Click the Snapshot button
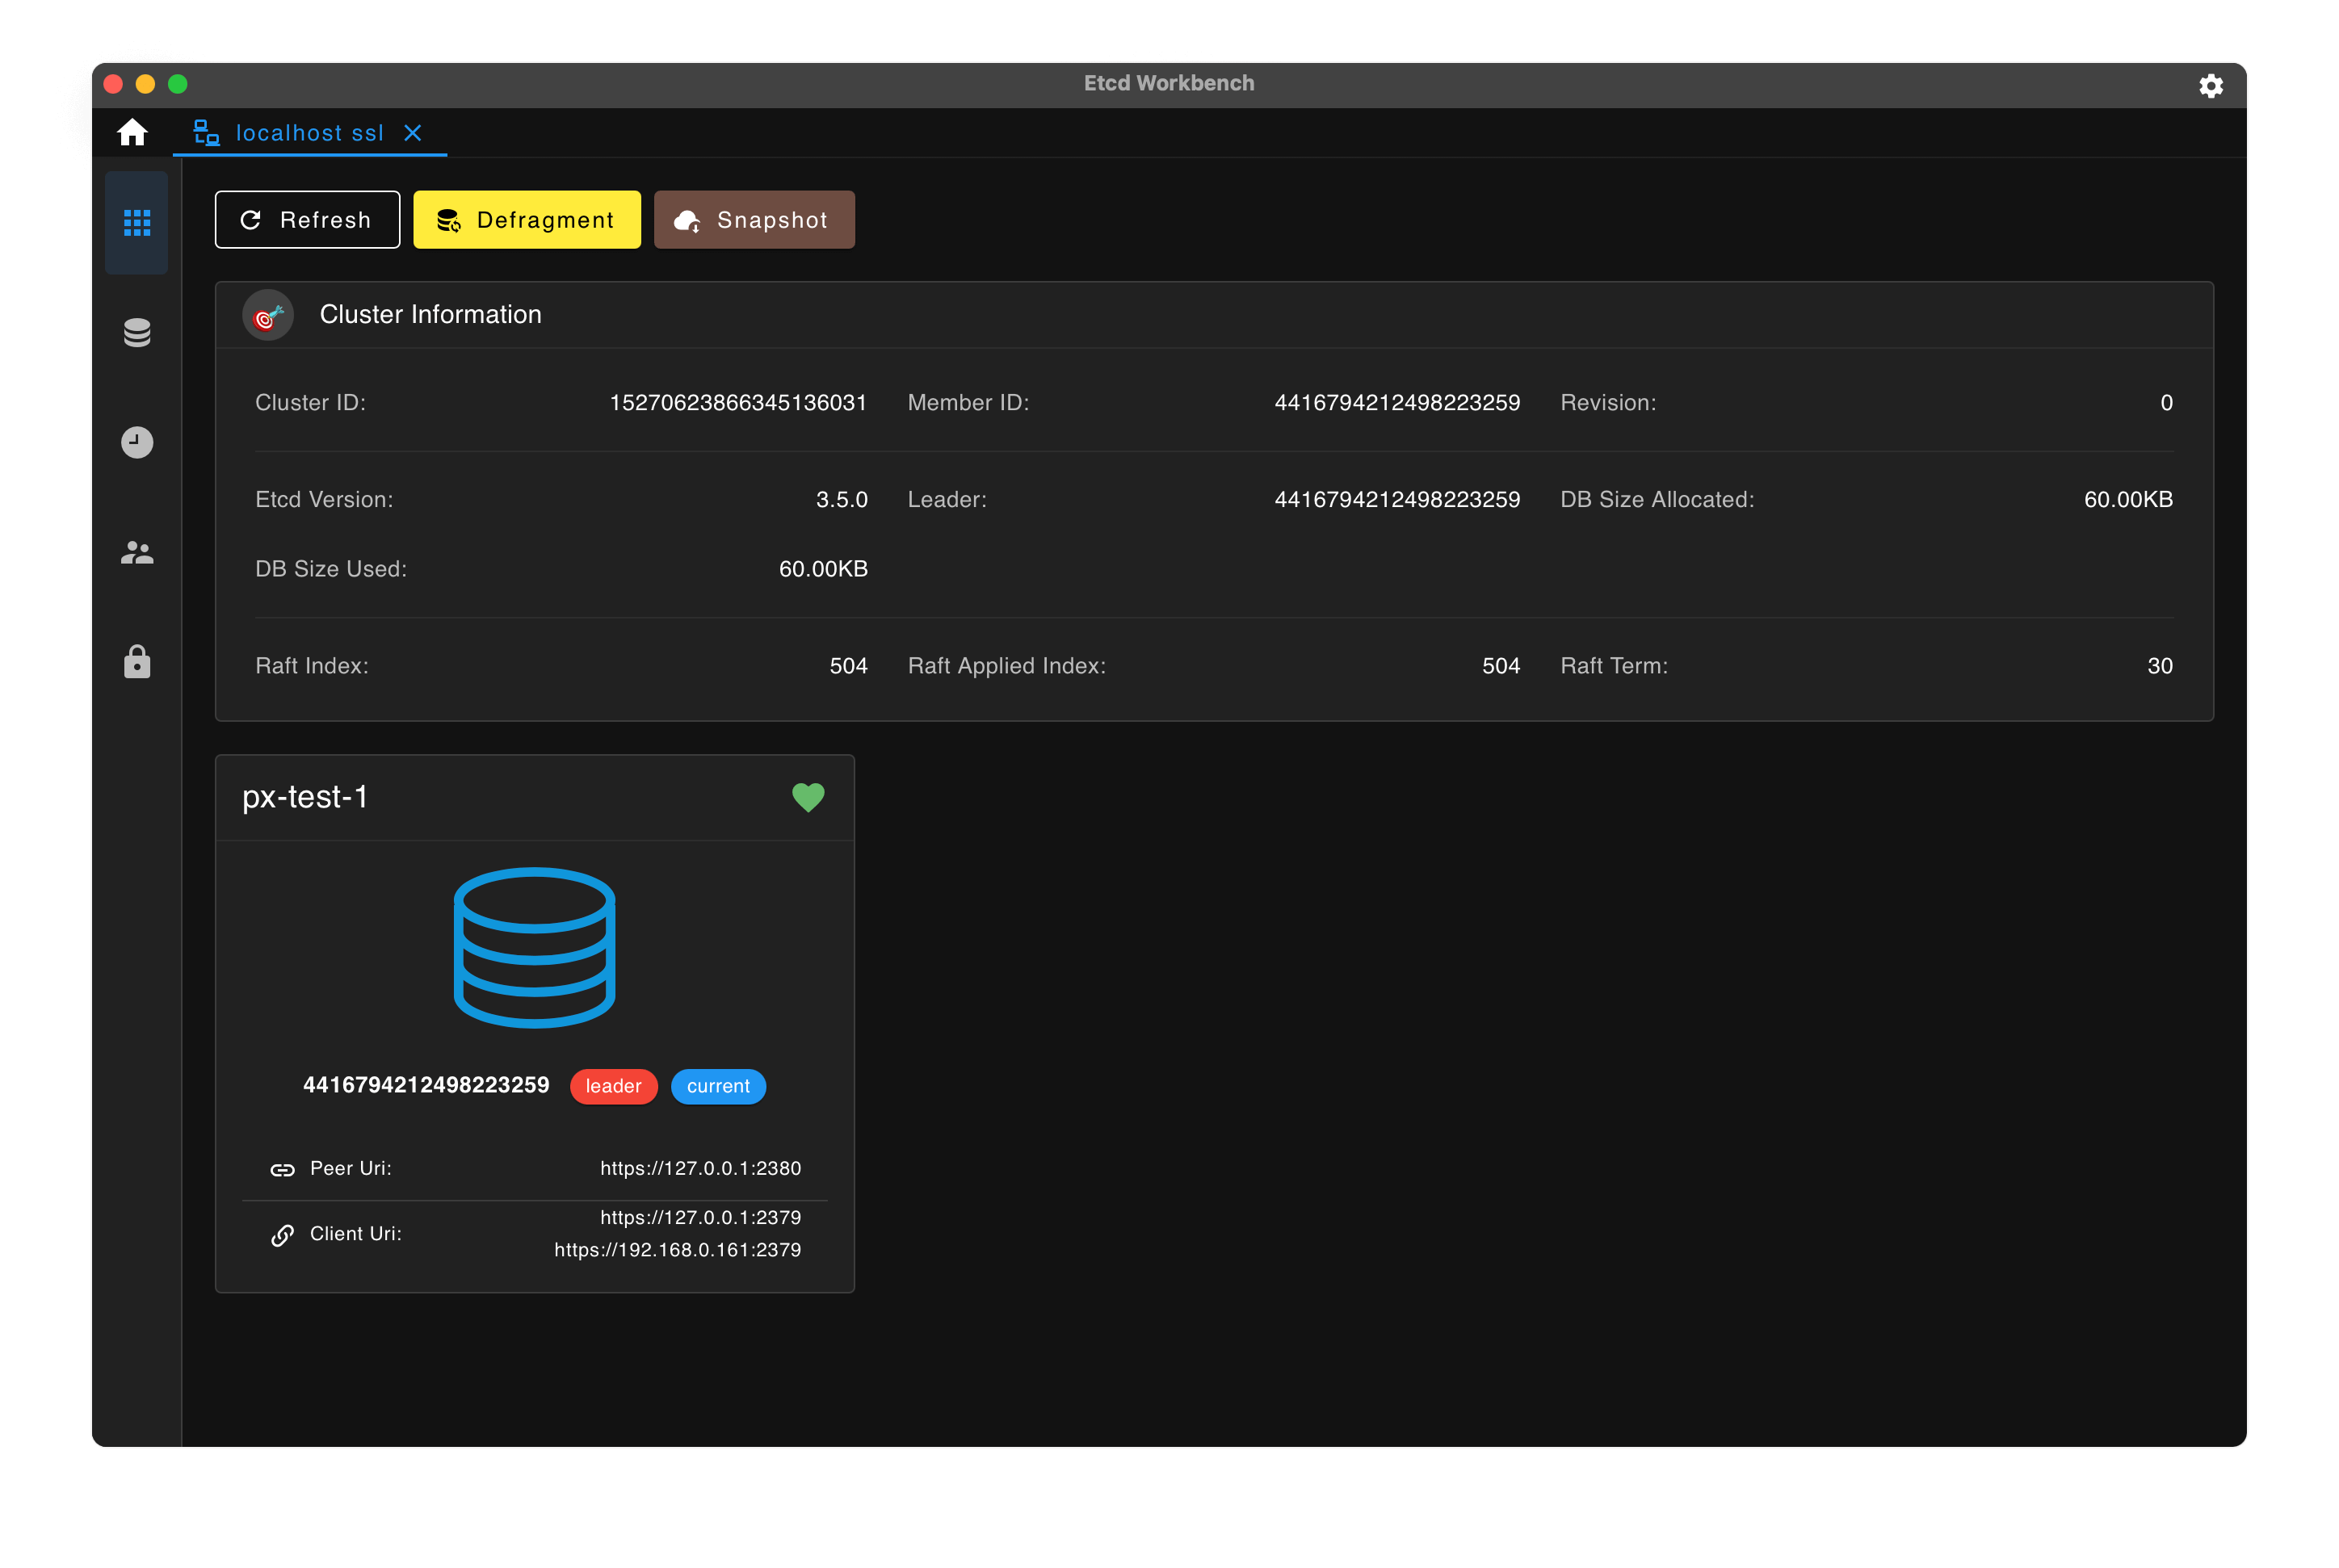2339x1568 pixels. [x=754, y=220]
